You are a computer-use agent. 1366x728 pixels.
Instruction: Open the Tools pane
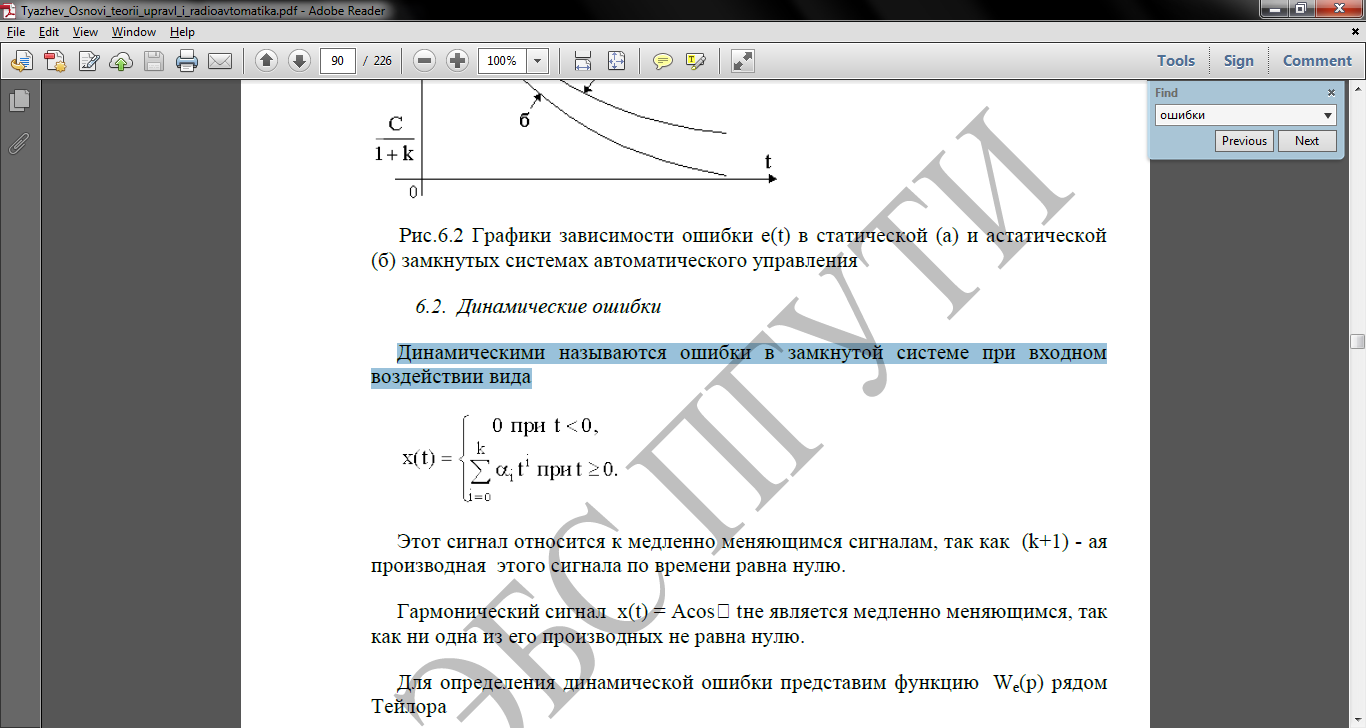[1176, 61]
